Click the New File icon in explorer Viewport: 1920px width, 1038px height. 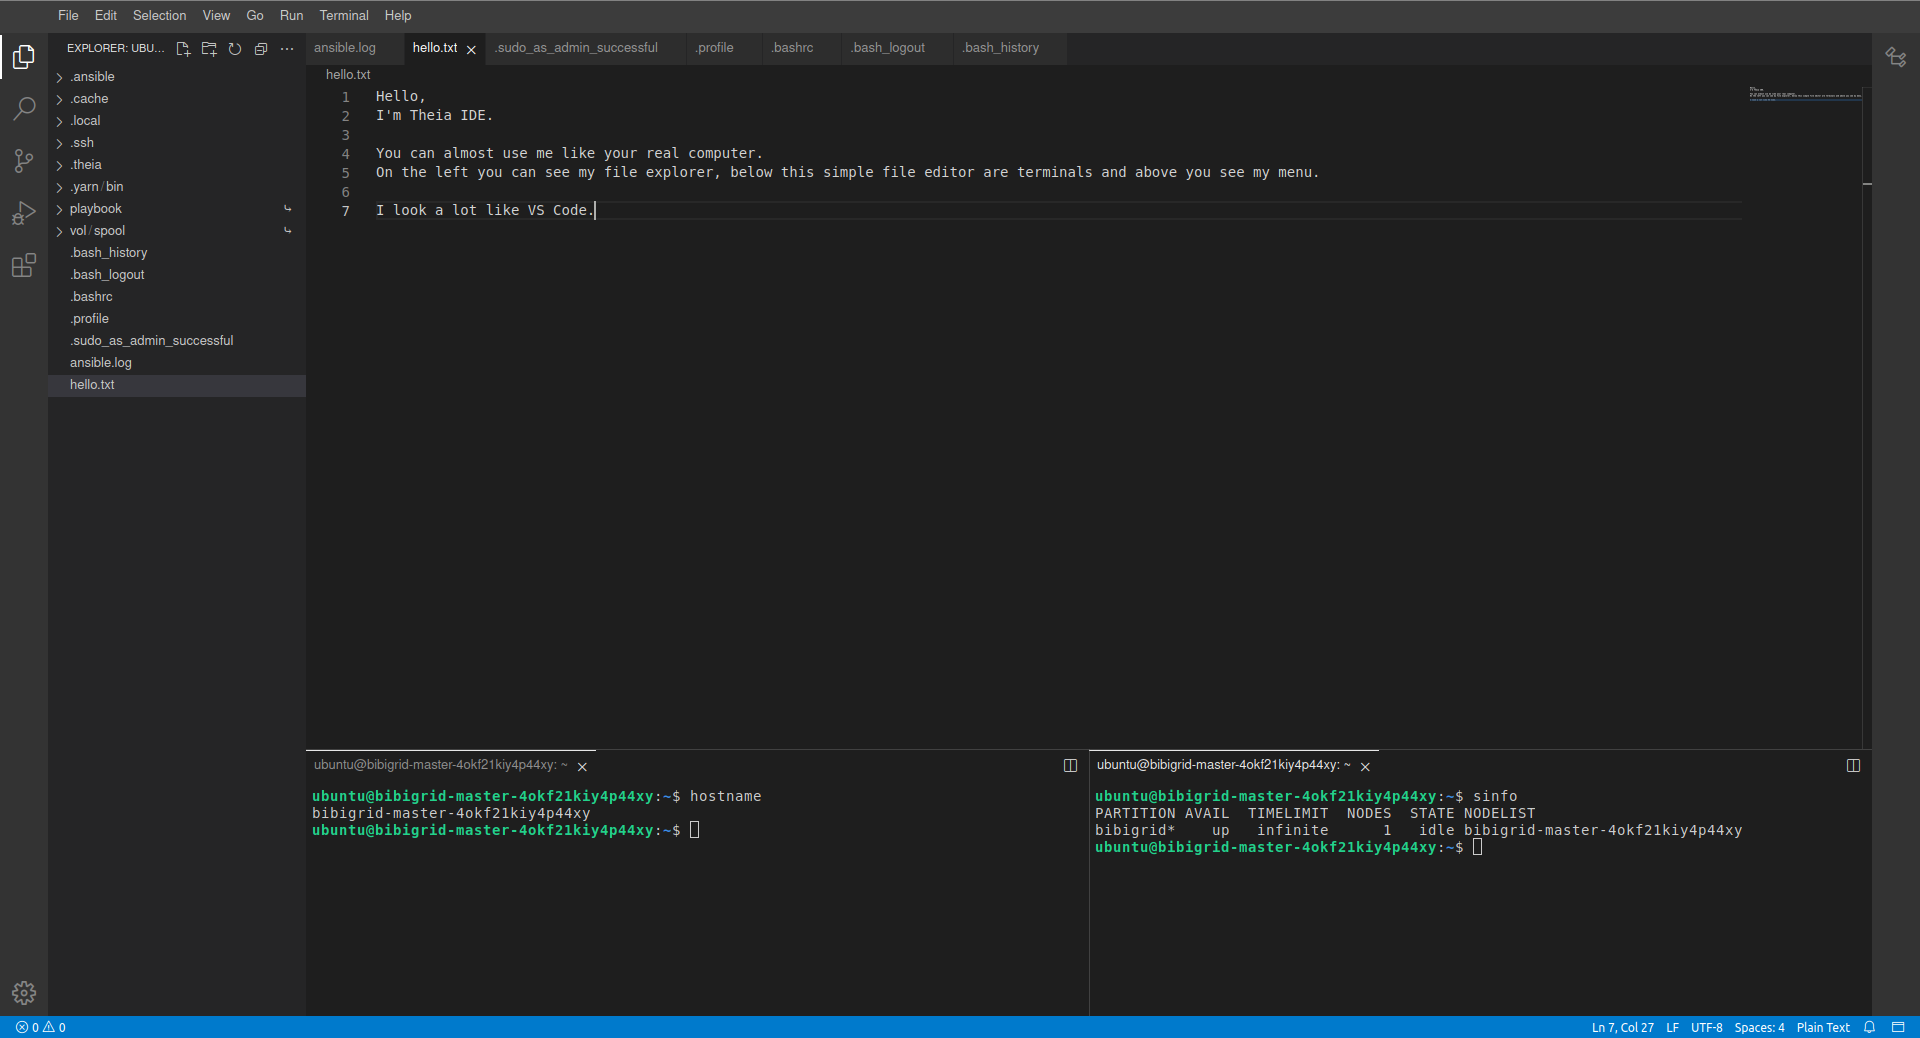183,49
